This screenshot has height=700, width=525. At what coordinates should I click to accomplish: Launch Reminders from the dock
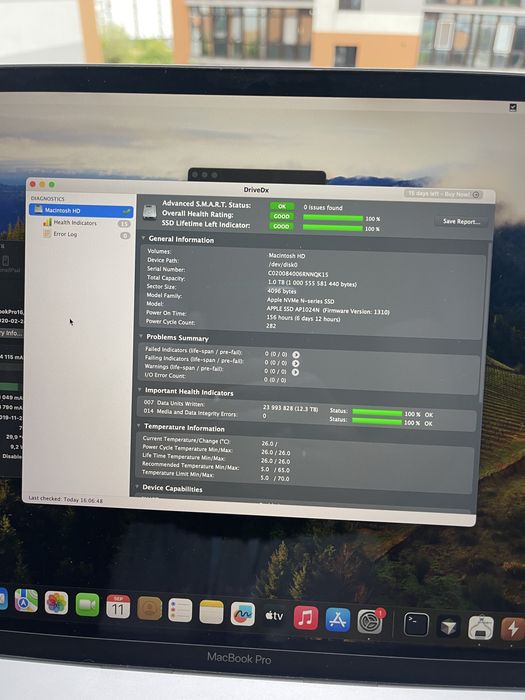tap(180, 610)
